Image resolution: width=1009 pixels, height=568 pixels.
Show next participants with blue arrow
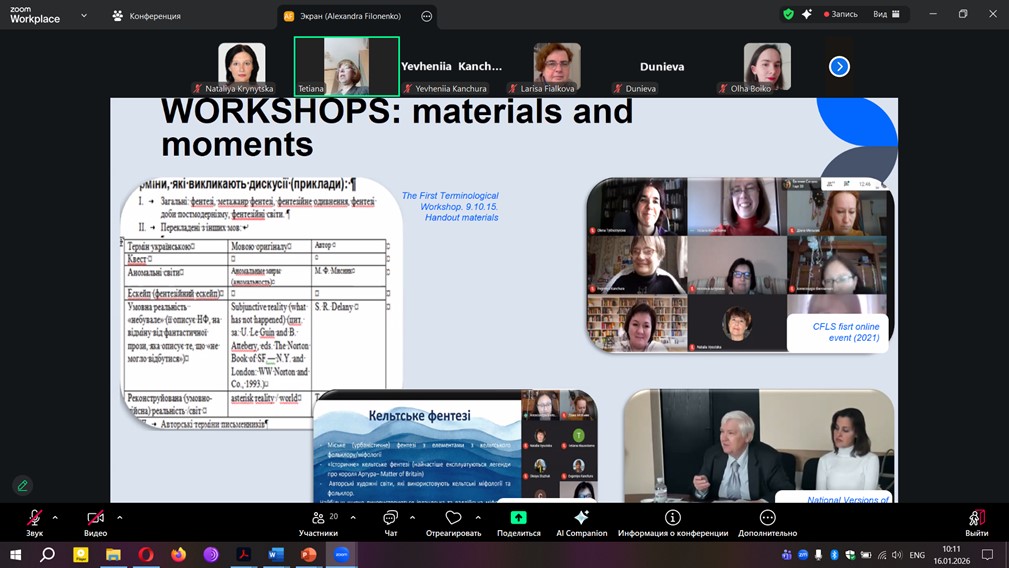pyautogui.click(x=839, y=66)
